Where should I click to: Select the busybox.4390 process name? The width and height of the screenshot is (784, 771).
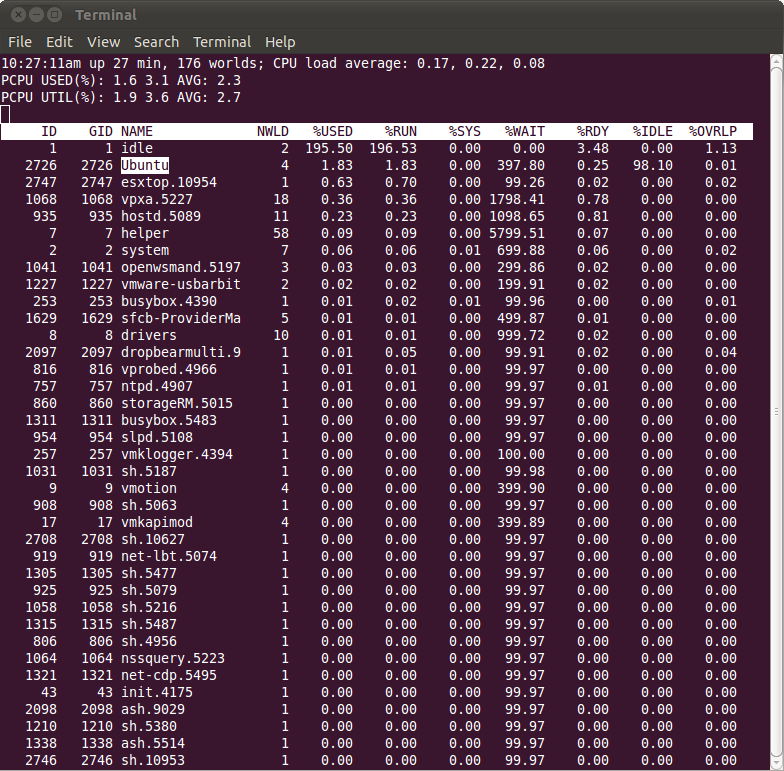(x=169, y=302)
